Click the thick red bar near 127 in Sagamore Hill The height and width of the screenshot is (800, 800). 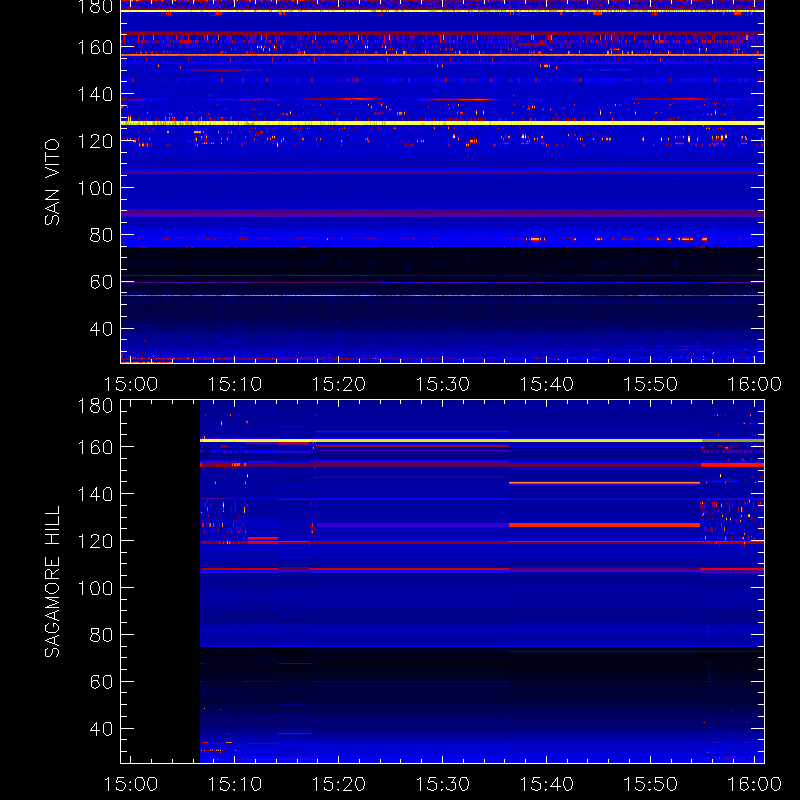point(605,525)
